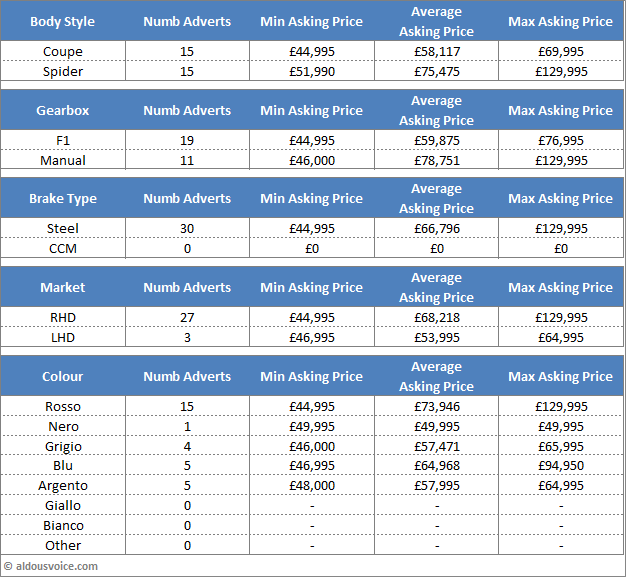Click the "Giallo" colour cell
626x577 pixels.
[x=63, y=506]
